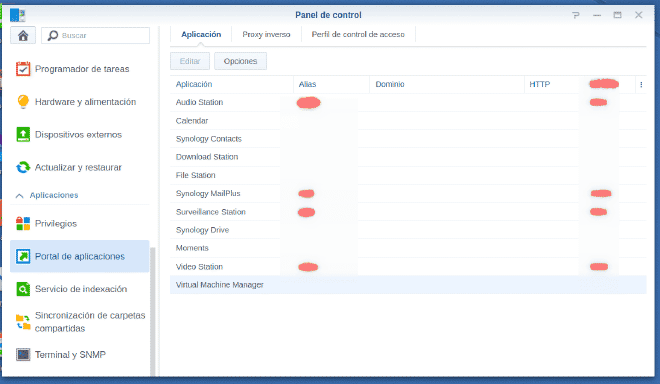This screenshot has height=384, width=660.
Task: Open Privilegios label
Action: [x=56, y=224]
